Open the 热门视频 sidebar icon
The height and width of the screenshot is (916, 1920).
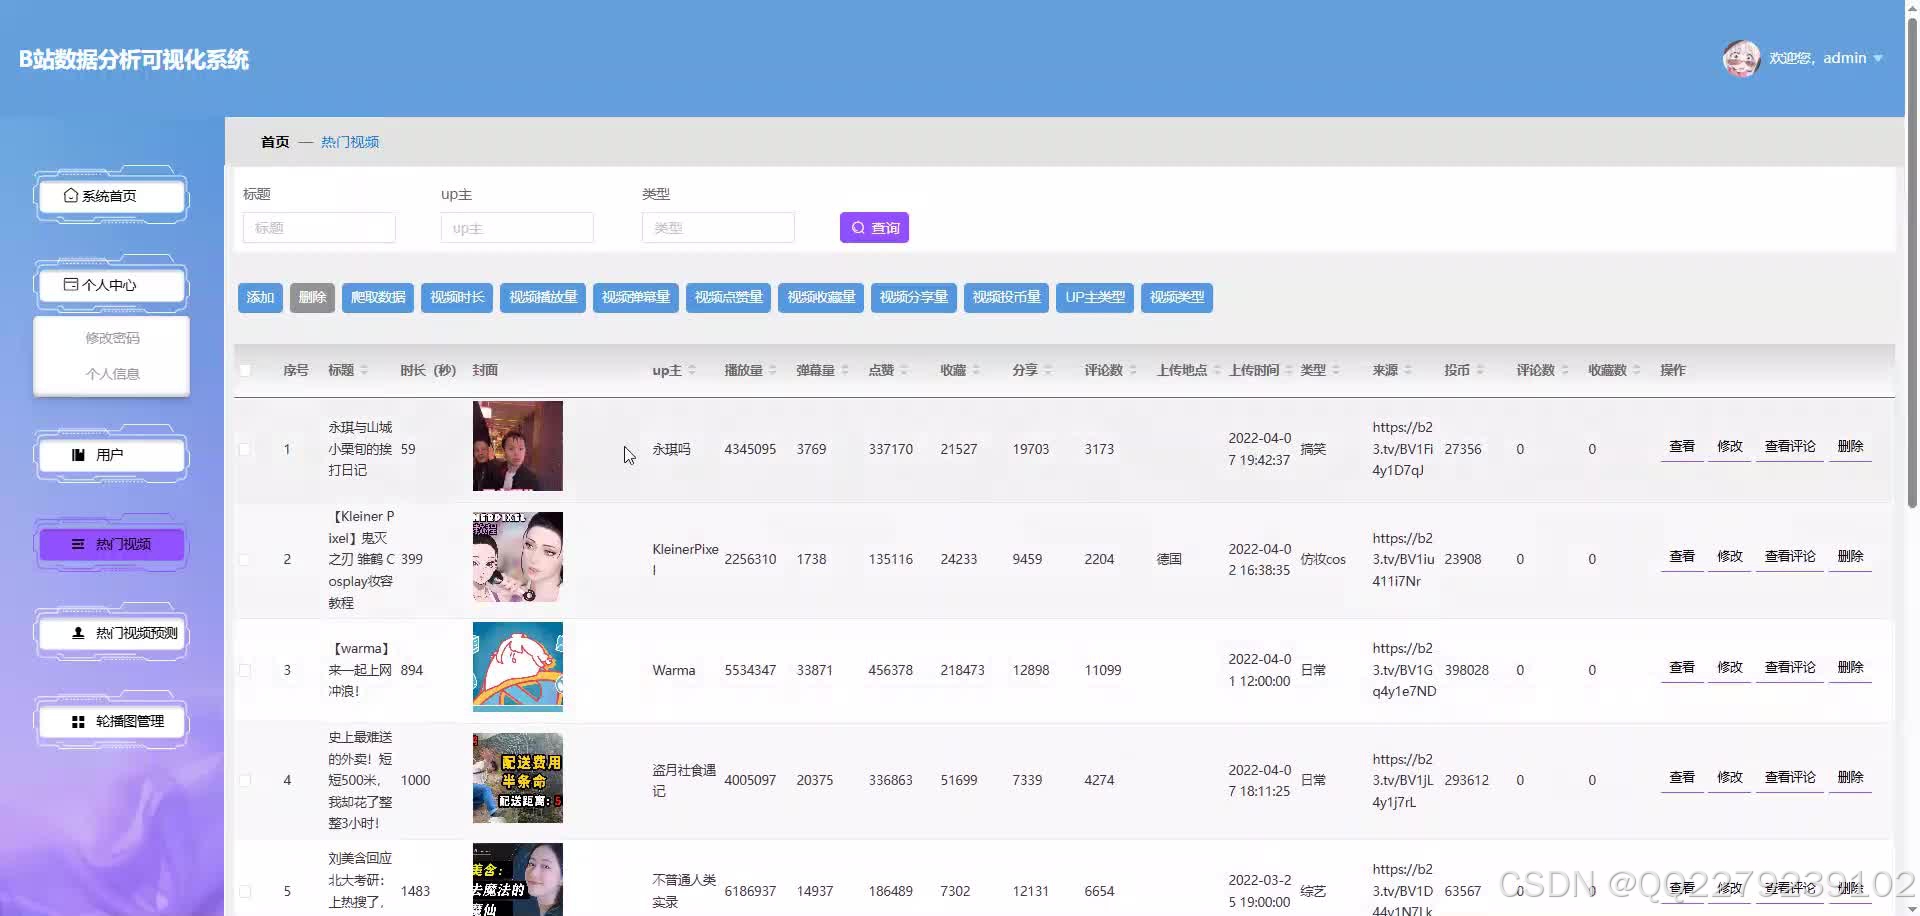pyautogui.click(x=77, y=543)
